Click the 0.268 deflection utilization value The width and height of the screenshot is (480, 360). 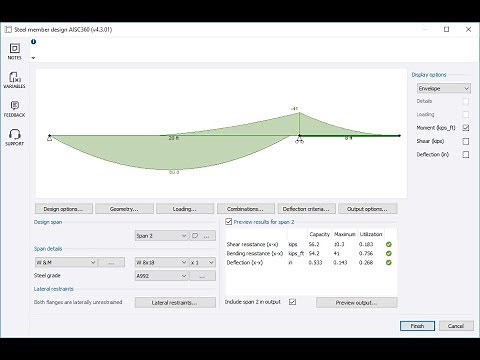click(x=366, y=263)
